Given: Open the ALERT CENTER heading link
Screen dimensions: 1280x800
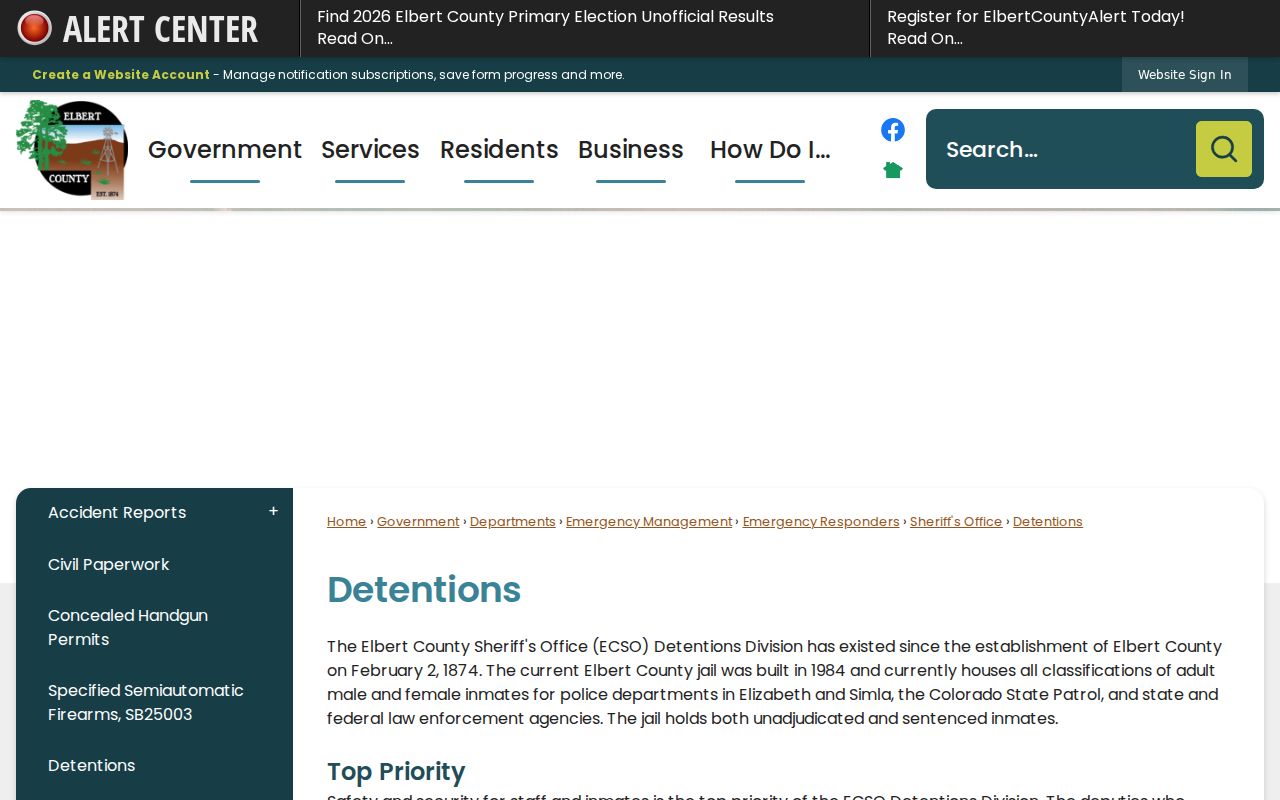Looking at the screenshot, I should click(160, 29).
